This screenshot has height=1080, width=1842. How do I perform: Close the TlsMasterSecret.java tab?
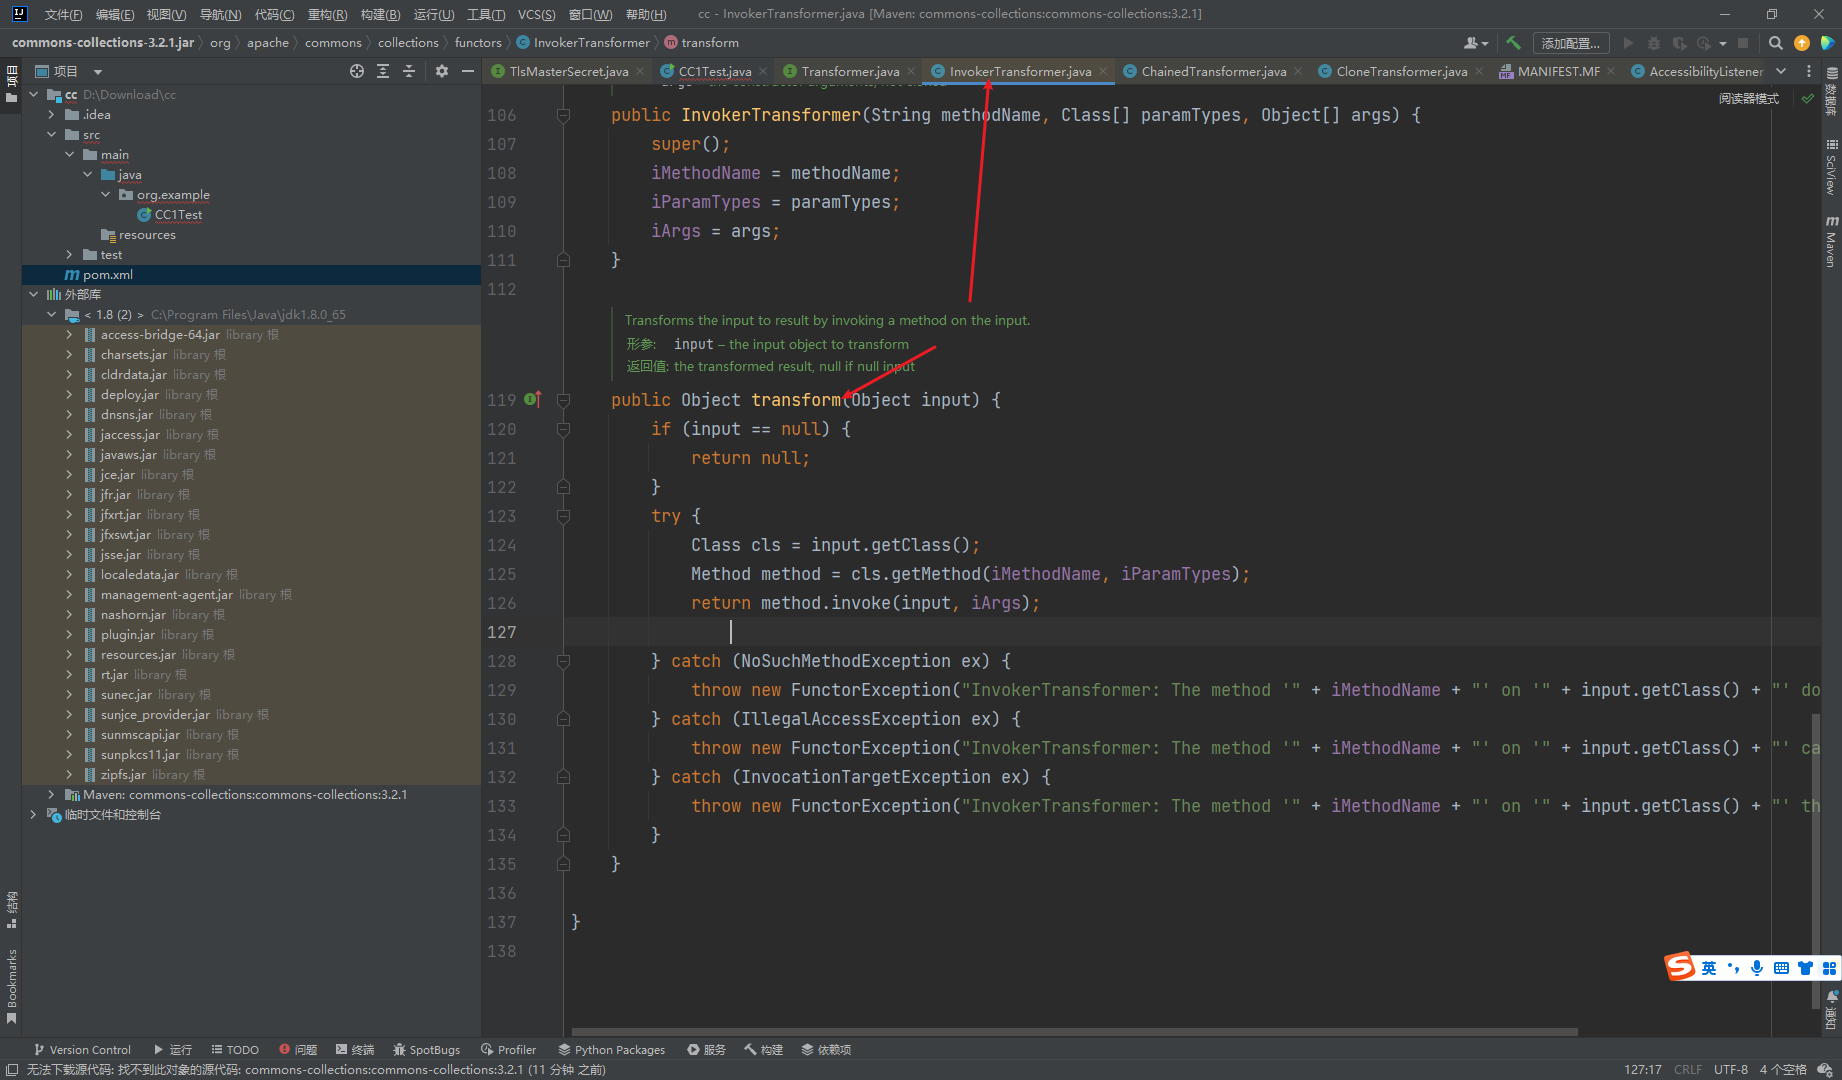(x=640, y=71)
